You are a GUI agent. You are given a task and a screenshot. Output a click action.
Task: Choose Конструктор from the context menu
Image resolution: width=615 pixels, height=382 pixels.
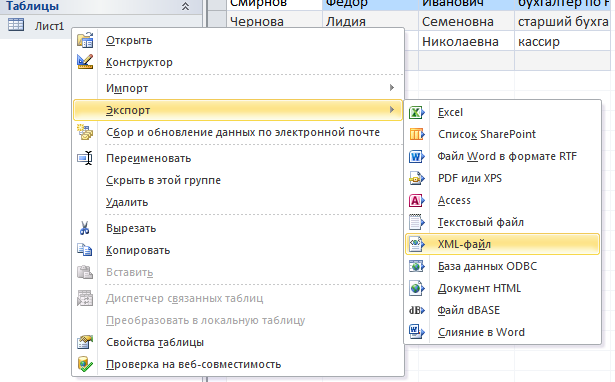[x=238, y=62]
